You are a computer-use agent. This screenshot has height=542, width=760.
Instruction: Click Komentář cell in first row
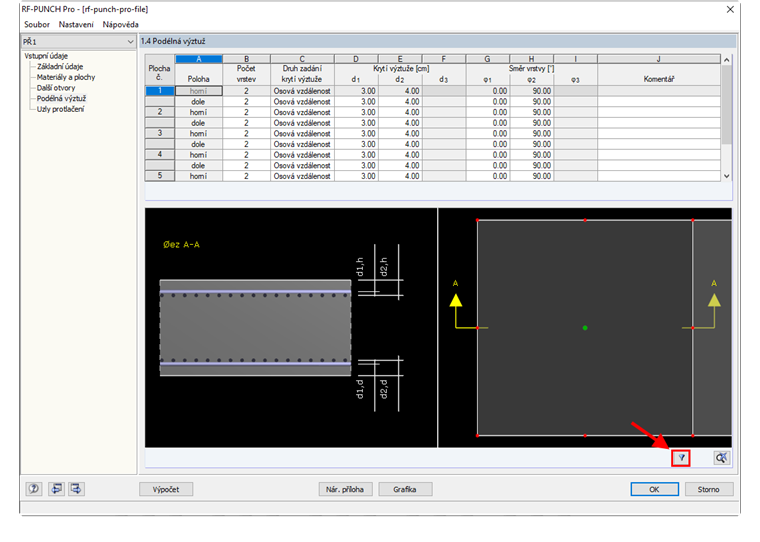[x=659, y=91]
